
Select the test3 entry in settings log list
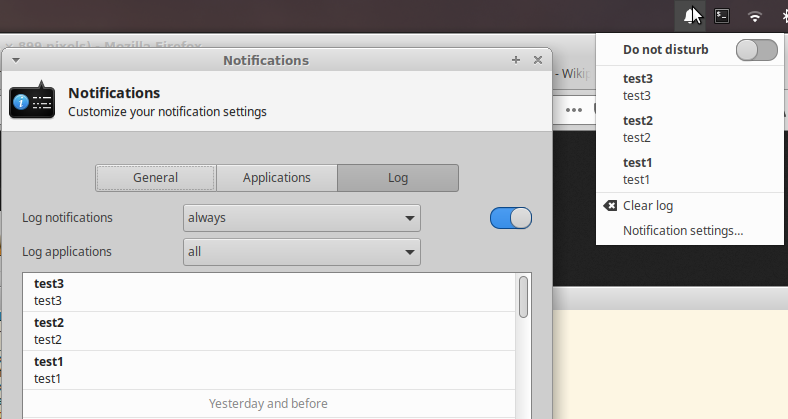pos(270,291)
